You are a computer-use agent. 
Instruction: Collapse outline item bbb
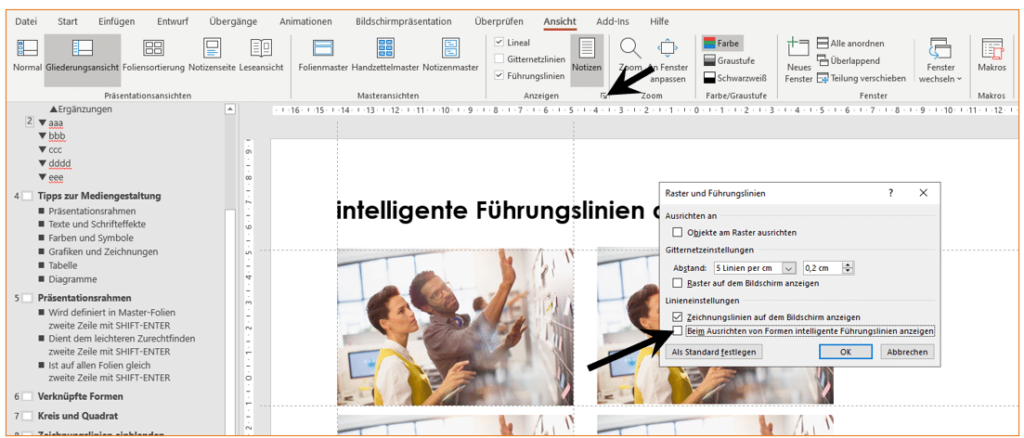pyautogui.click(x=42, y=136)
